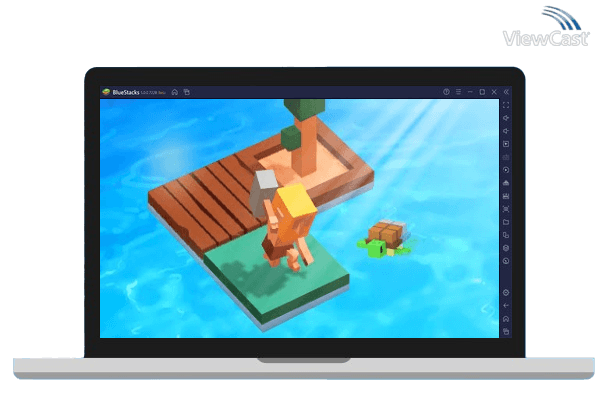
Task: Enter fullscreen mode from the side toolbar
Action: click(506, 105)
